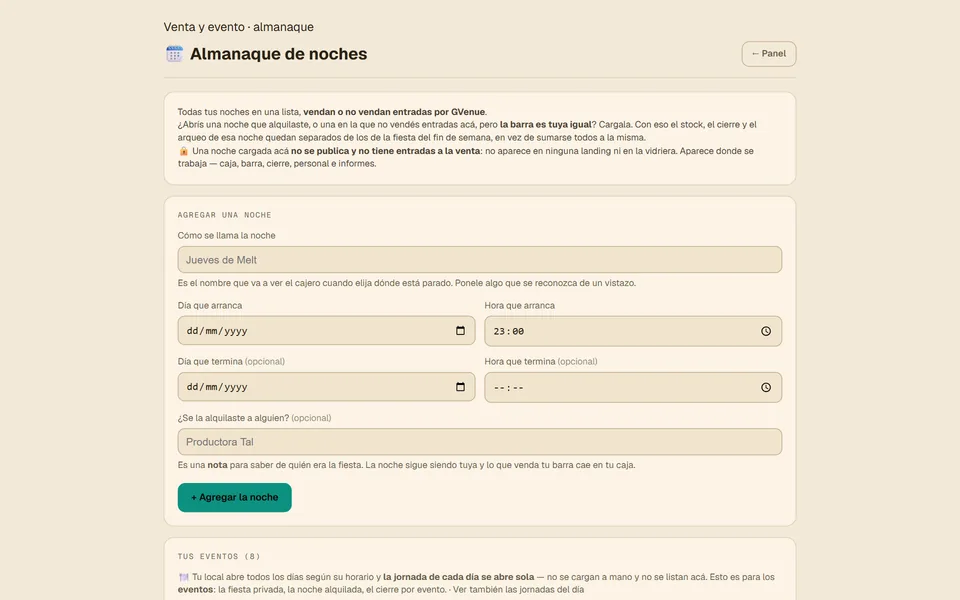Open the Ver también las jornadas del día link
This screenshot has height=600, width=960.
coord(518,590)
